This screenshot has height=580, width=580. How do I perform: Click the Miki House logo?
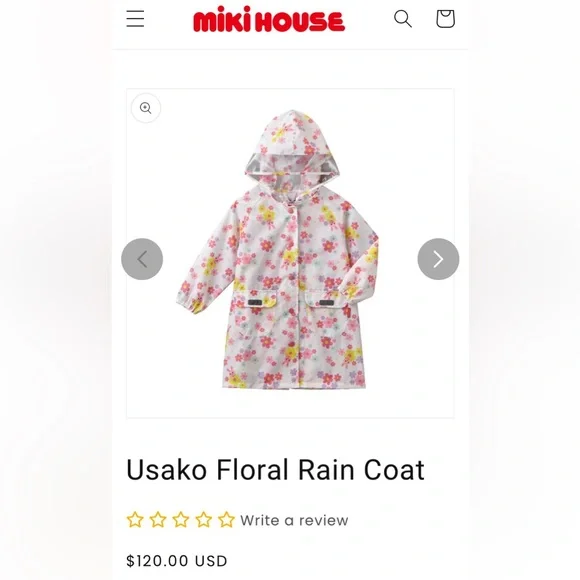click(x=269, y=19)
